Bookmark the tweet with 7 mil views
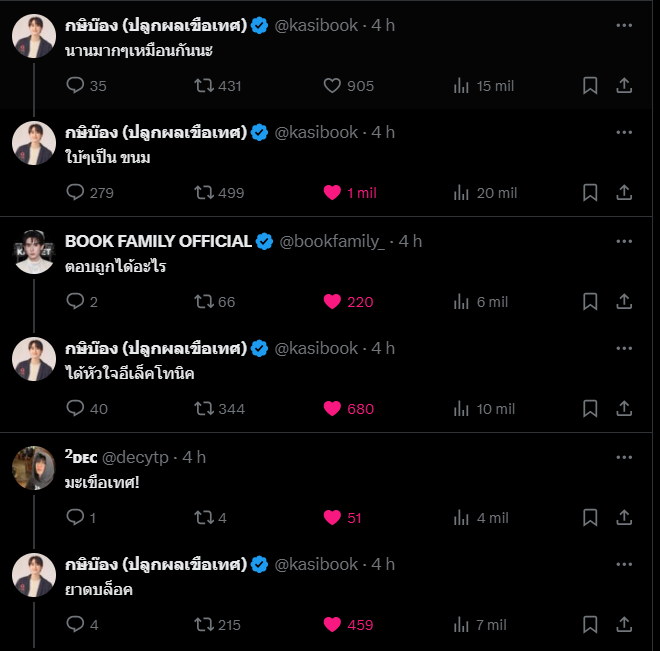Image resolution: width=660 pixels, height=651 pixels. pos(590,624)
